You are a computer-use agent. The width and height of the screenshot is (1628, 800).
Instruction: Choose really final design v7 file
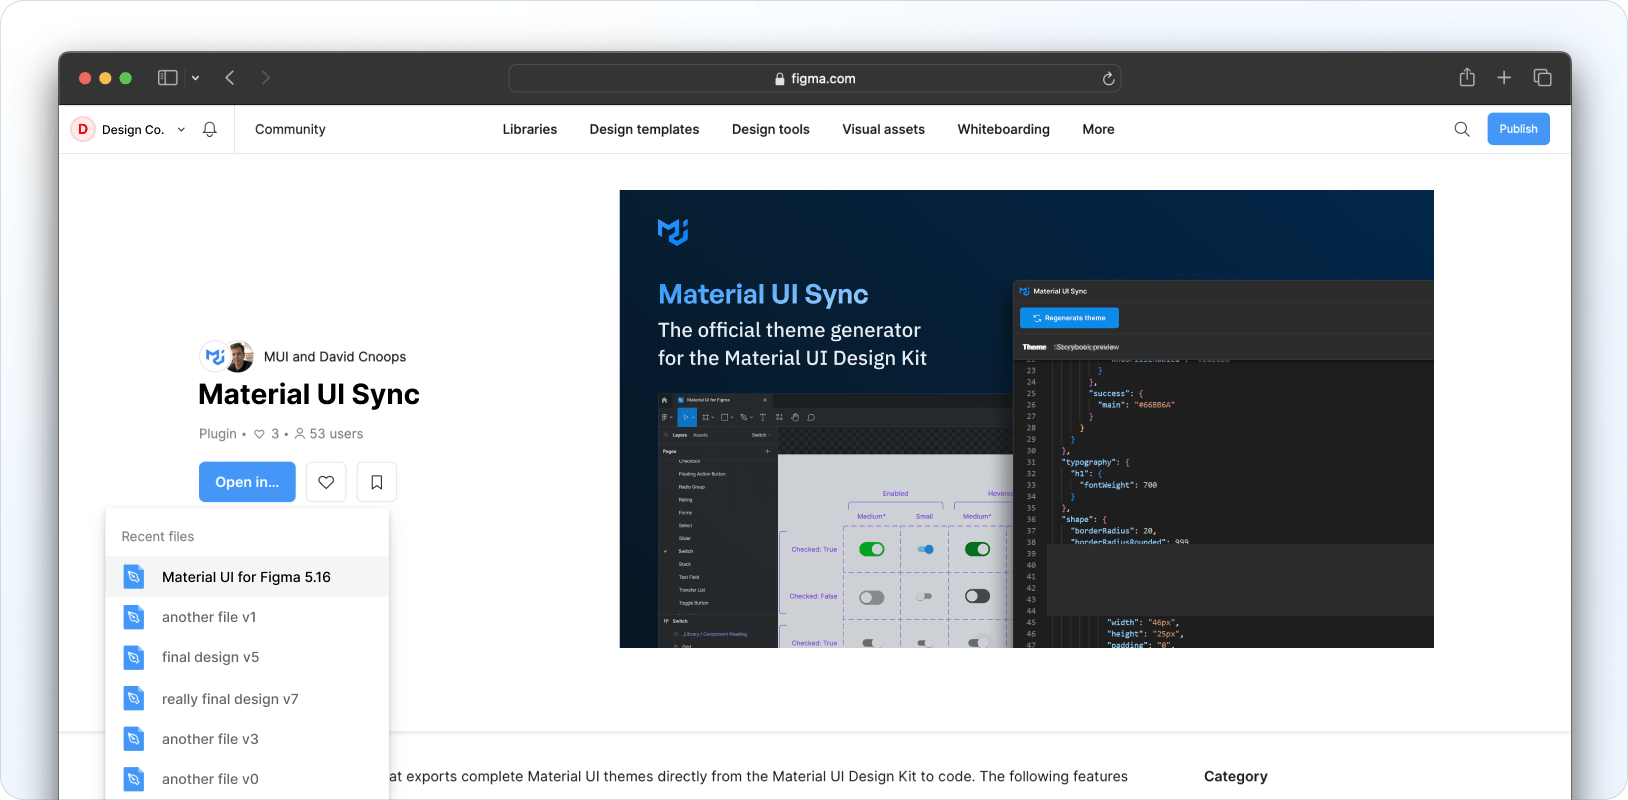[230, 699]
